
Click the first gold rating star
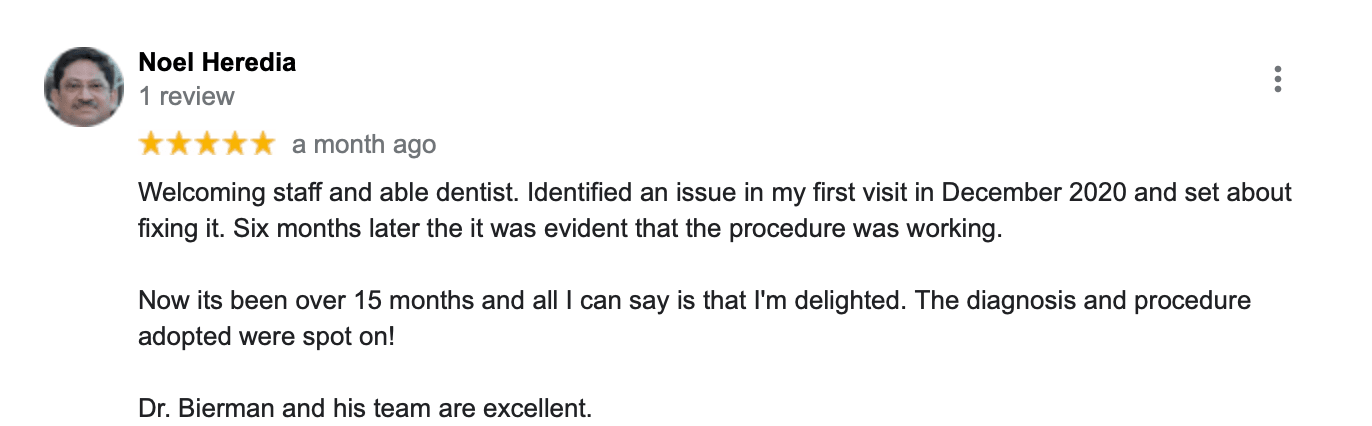151,144
